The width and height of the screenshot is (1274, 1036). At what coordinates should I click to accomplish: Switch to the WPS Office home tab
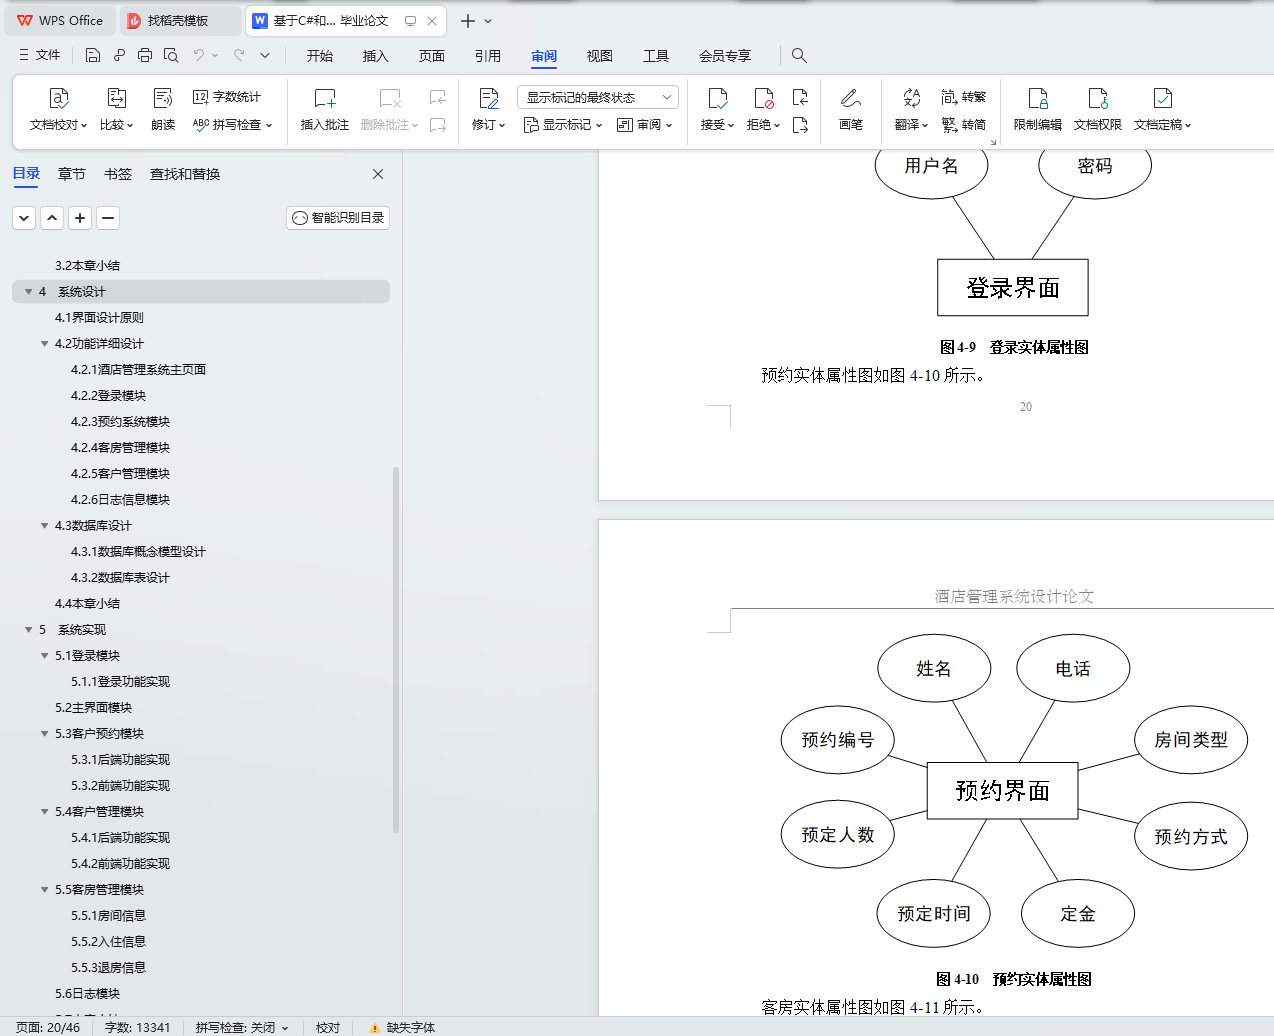(x=60, y=20)
